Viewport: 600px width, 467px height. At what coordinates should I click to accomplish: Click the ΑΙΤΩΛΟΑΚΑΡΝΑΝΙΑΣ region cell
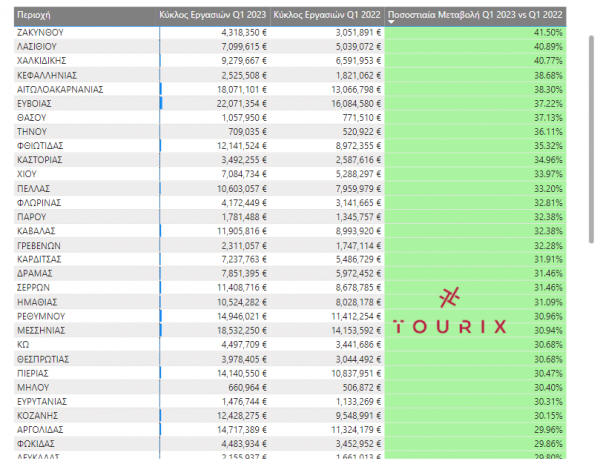pyautogui.click(x=62, y=89)
